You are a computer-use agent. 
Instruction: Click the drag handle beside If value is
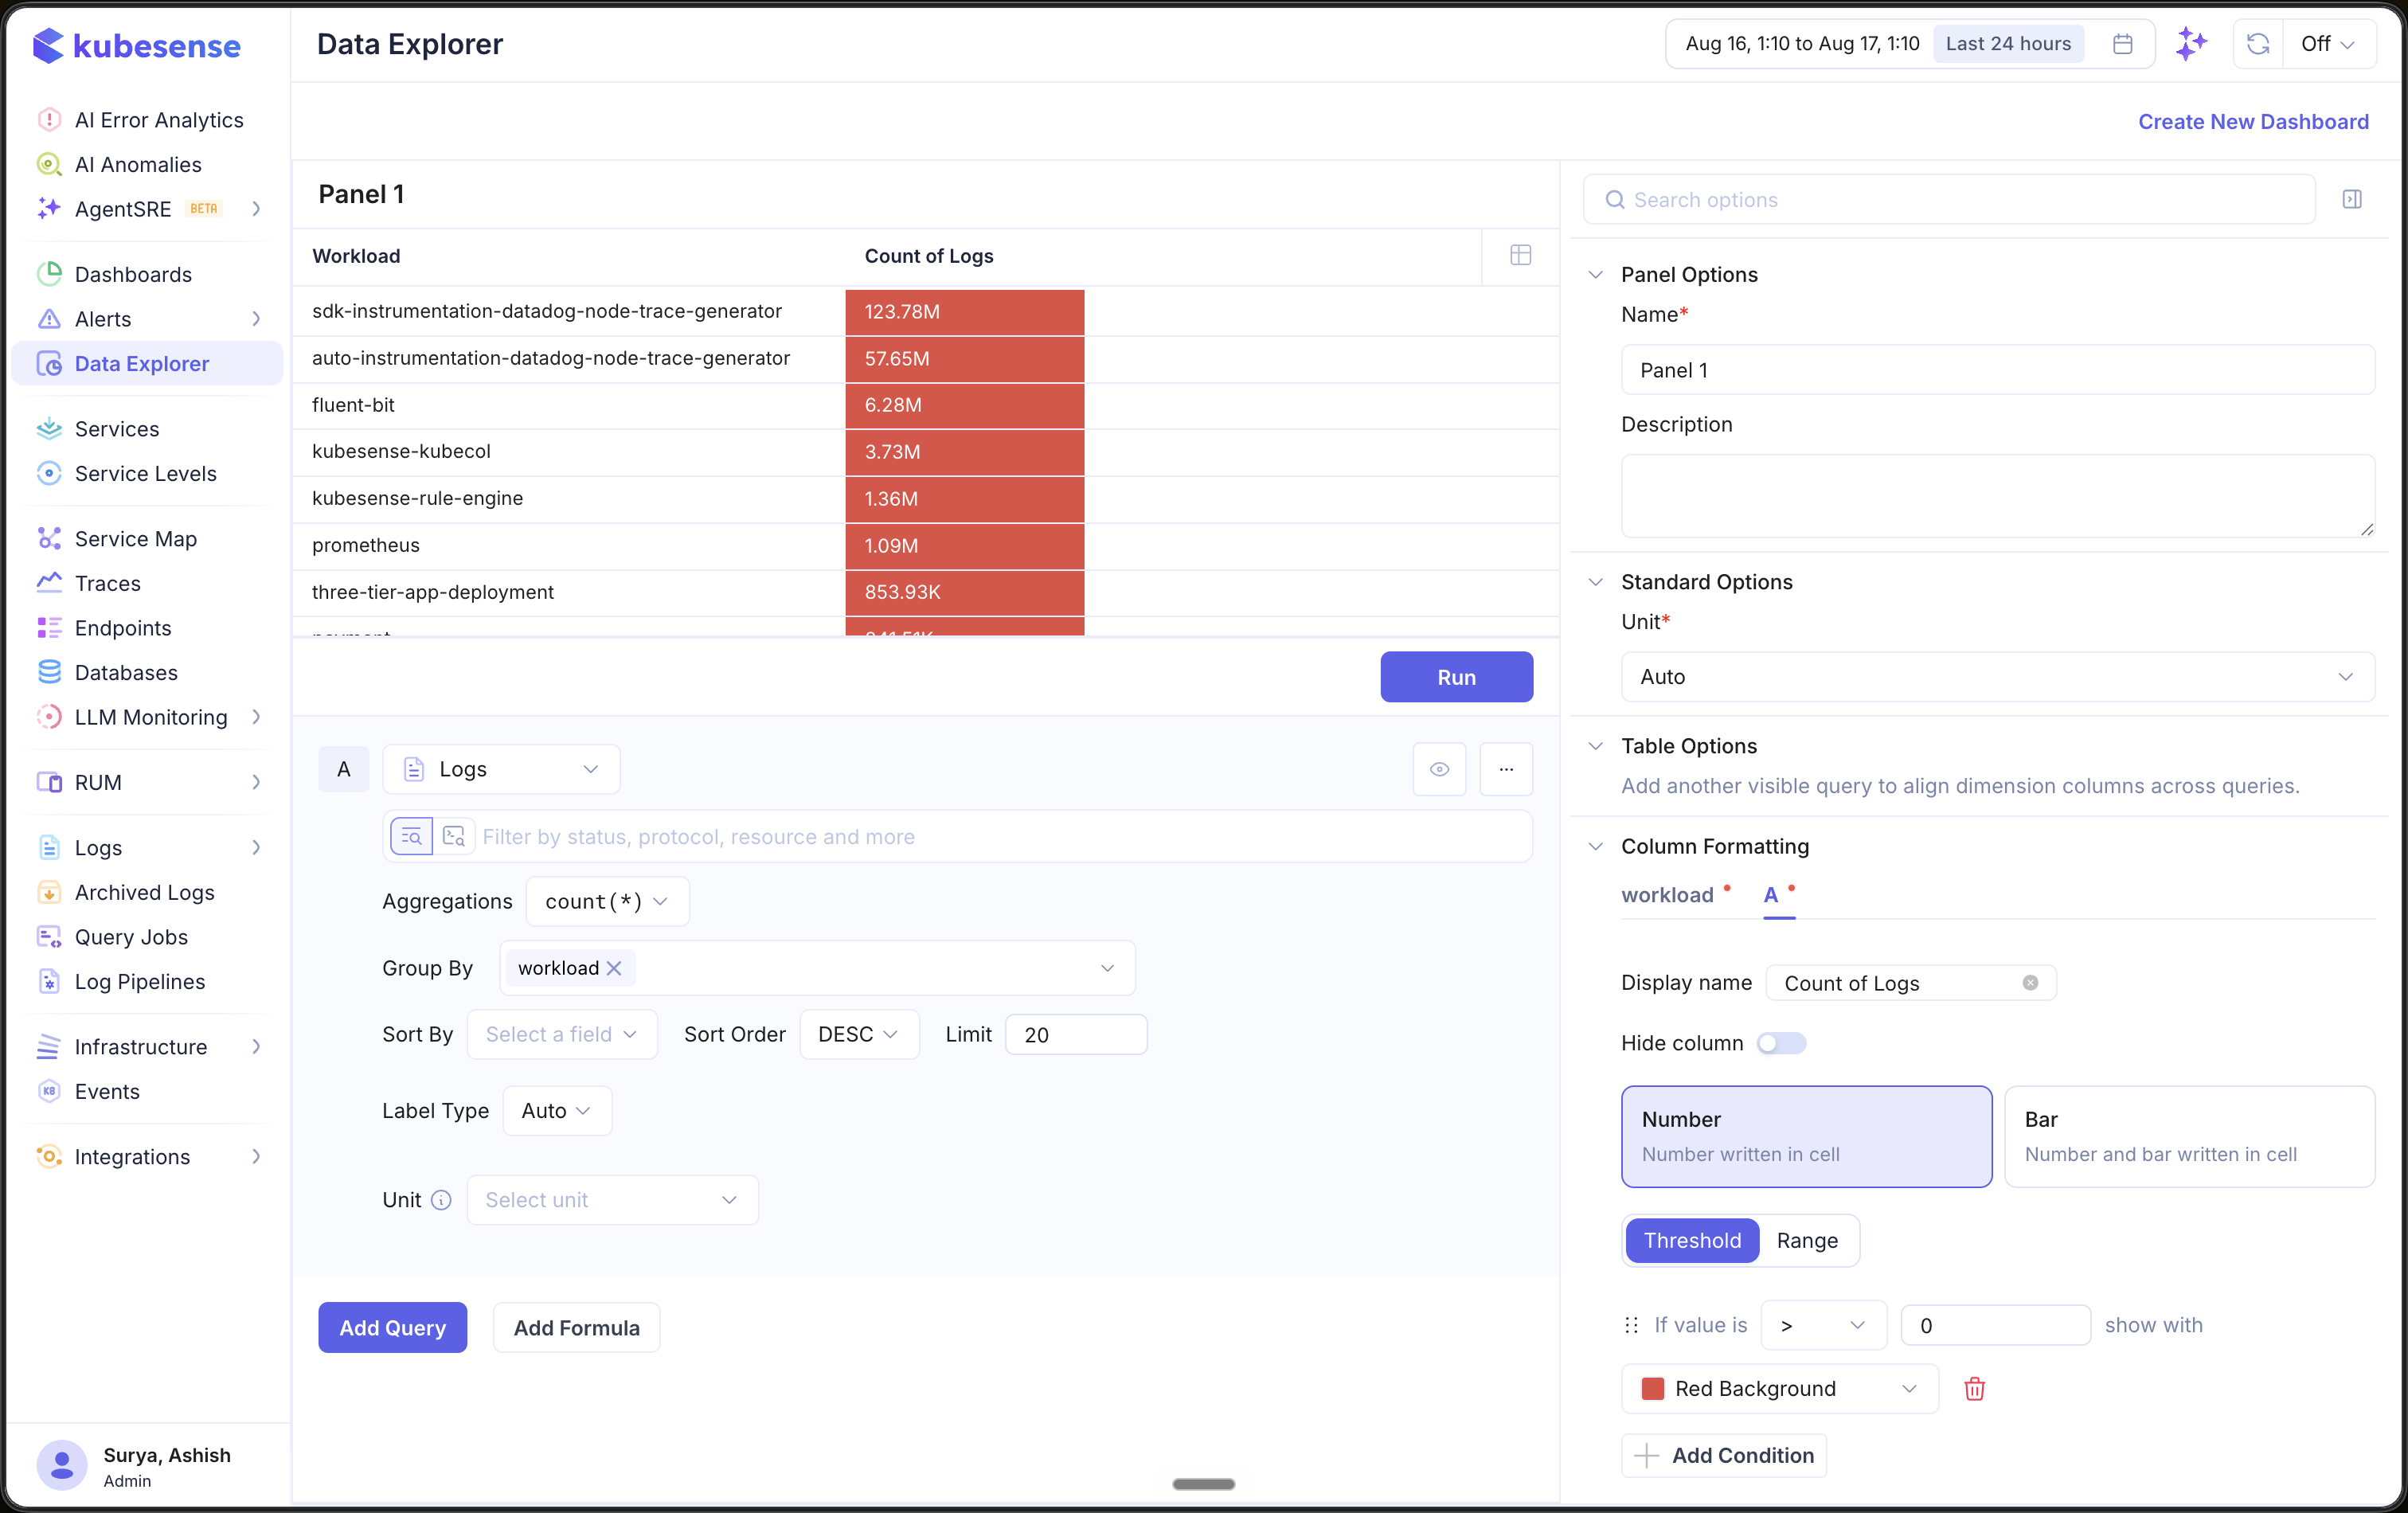click(1631, 1324)
